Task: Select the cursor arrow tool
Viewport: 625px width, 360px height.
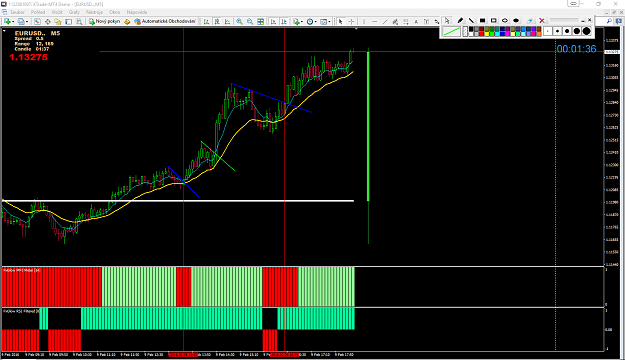Action: tap(340, 22)
